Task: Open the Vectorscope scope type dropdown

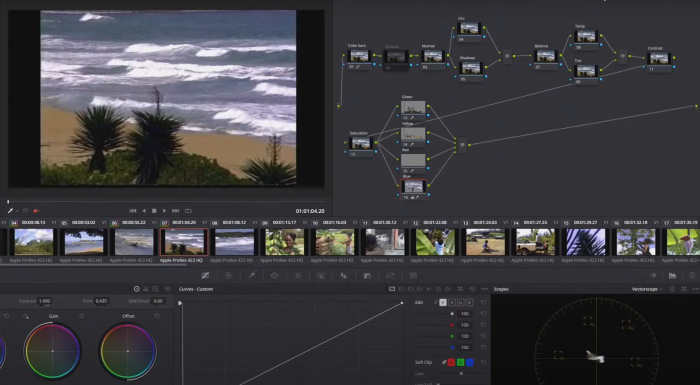Action: (647, 289)
